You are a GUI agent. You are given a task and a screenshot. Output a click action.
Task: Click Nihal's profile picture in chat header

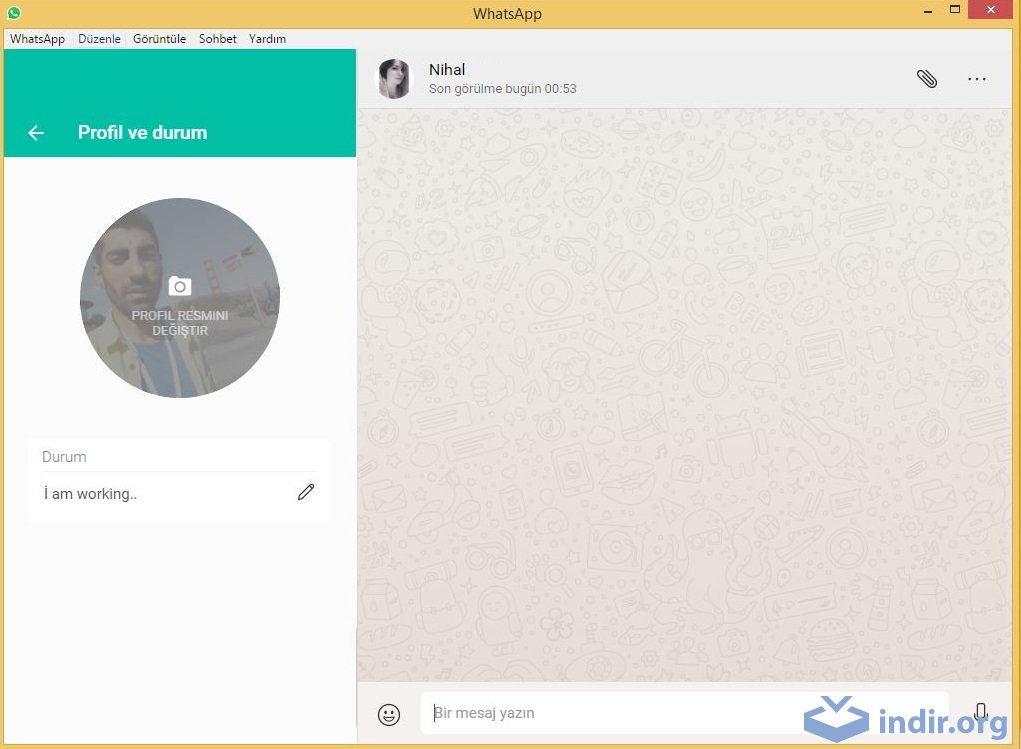pos(394,79)
